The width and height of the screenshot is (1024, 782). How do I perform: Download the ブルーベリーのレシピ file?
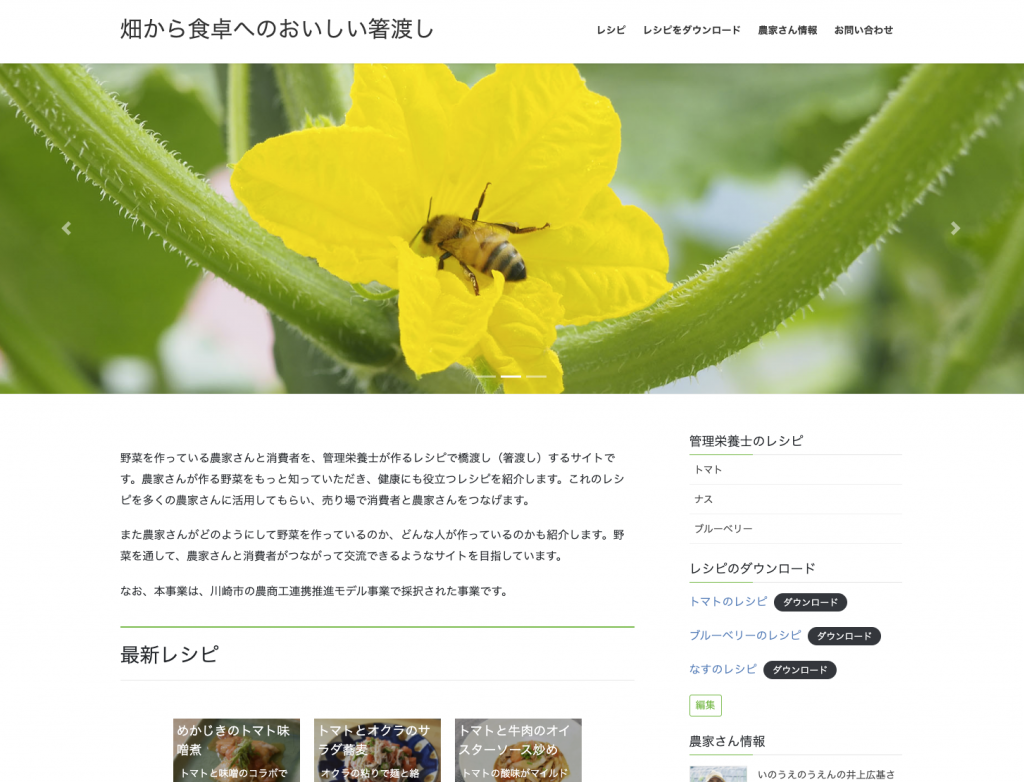coord(844,636)
